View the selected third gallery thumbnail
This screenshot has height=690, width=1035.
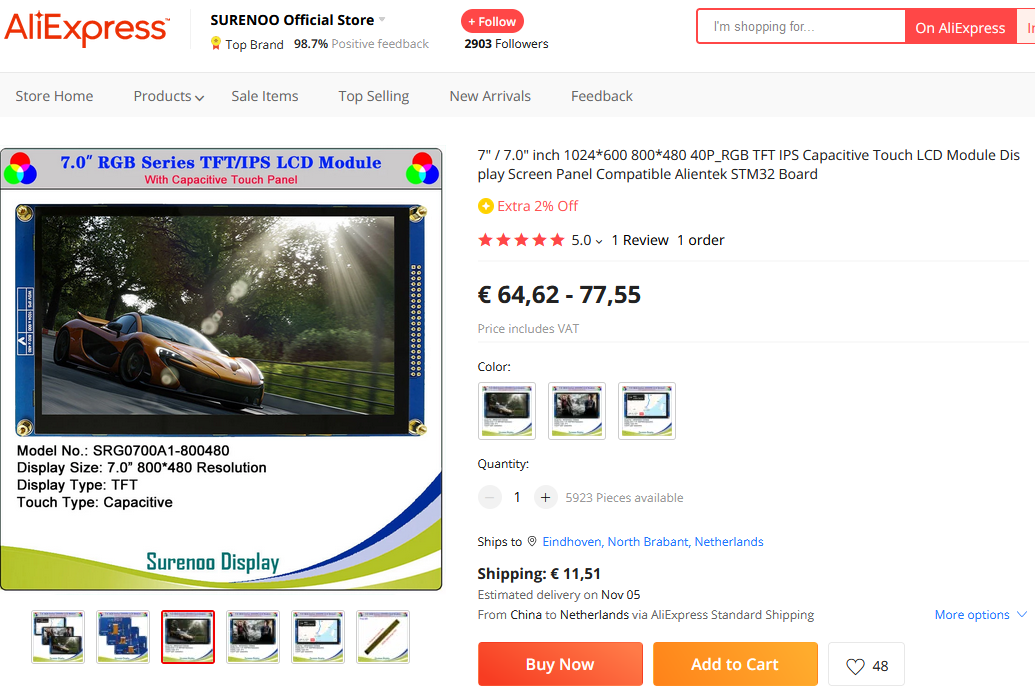[x=188, y=637]
